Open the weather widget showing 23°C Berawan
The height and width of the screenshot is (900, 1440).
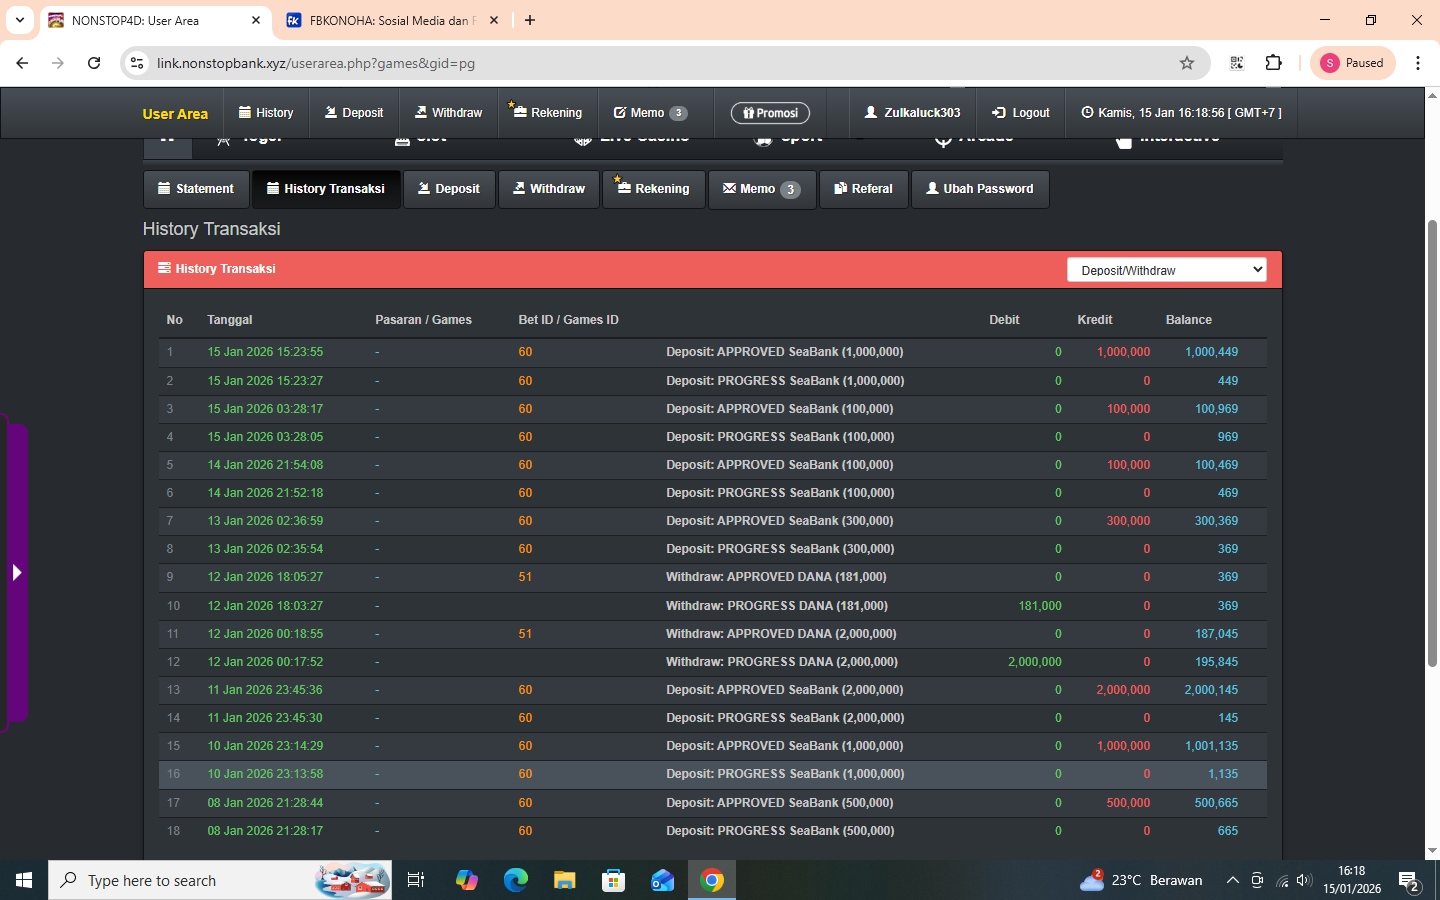pos(1141,880)
